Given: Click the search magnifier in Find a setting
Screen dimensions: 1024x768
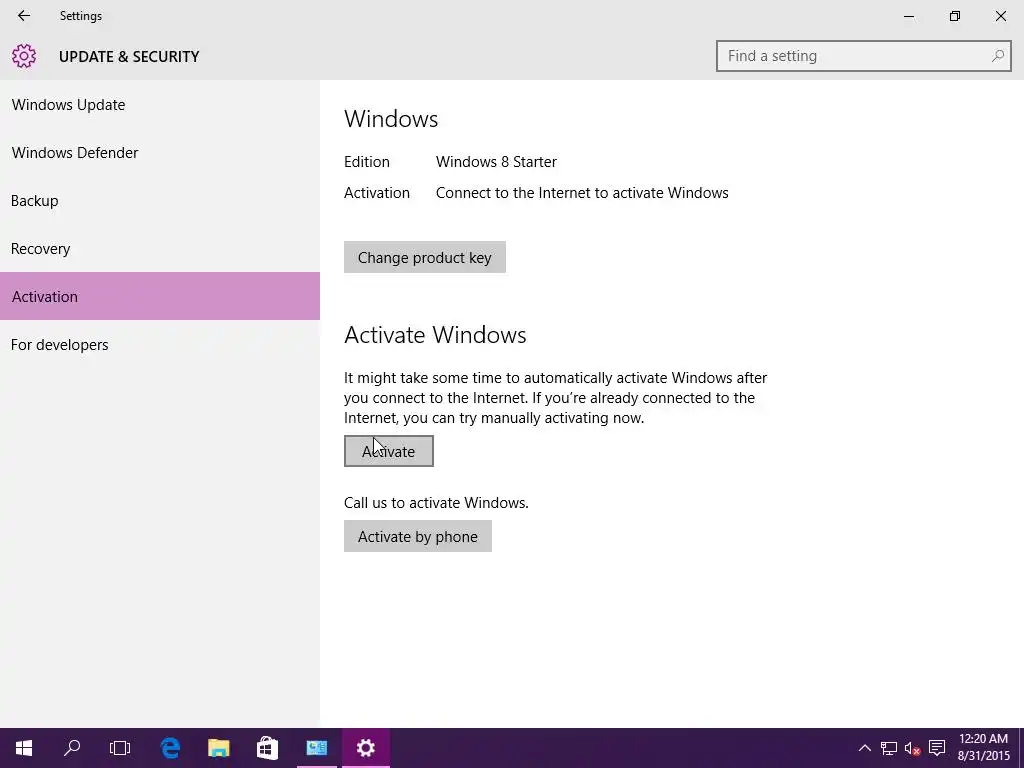Looking at the screenshot, I should tap(997, 56).
